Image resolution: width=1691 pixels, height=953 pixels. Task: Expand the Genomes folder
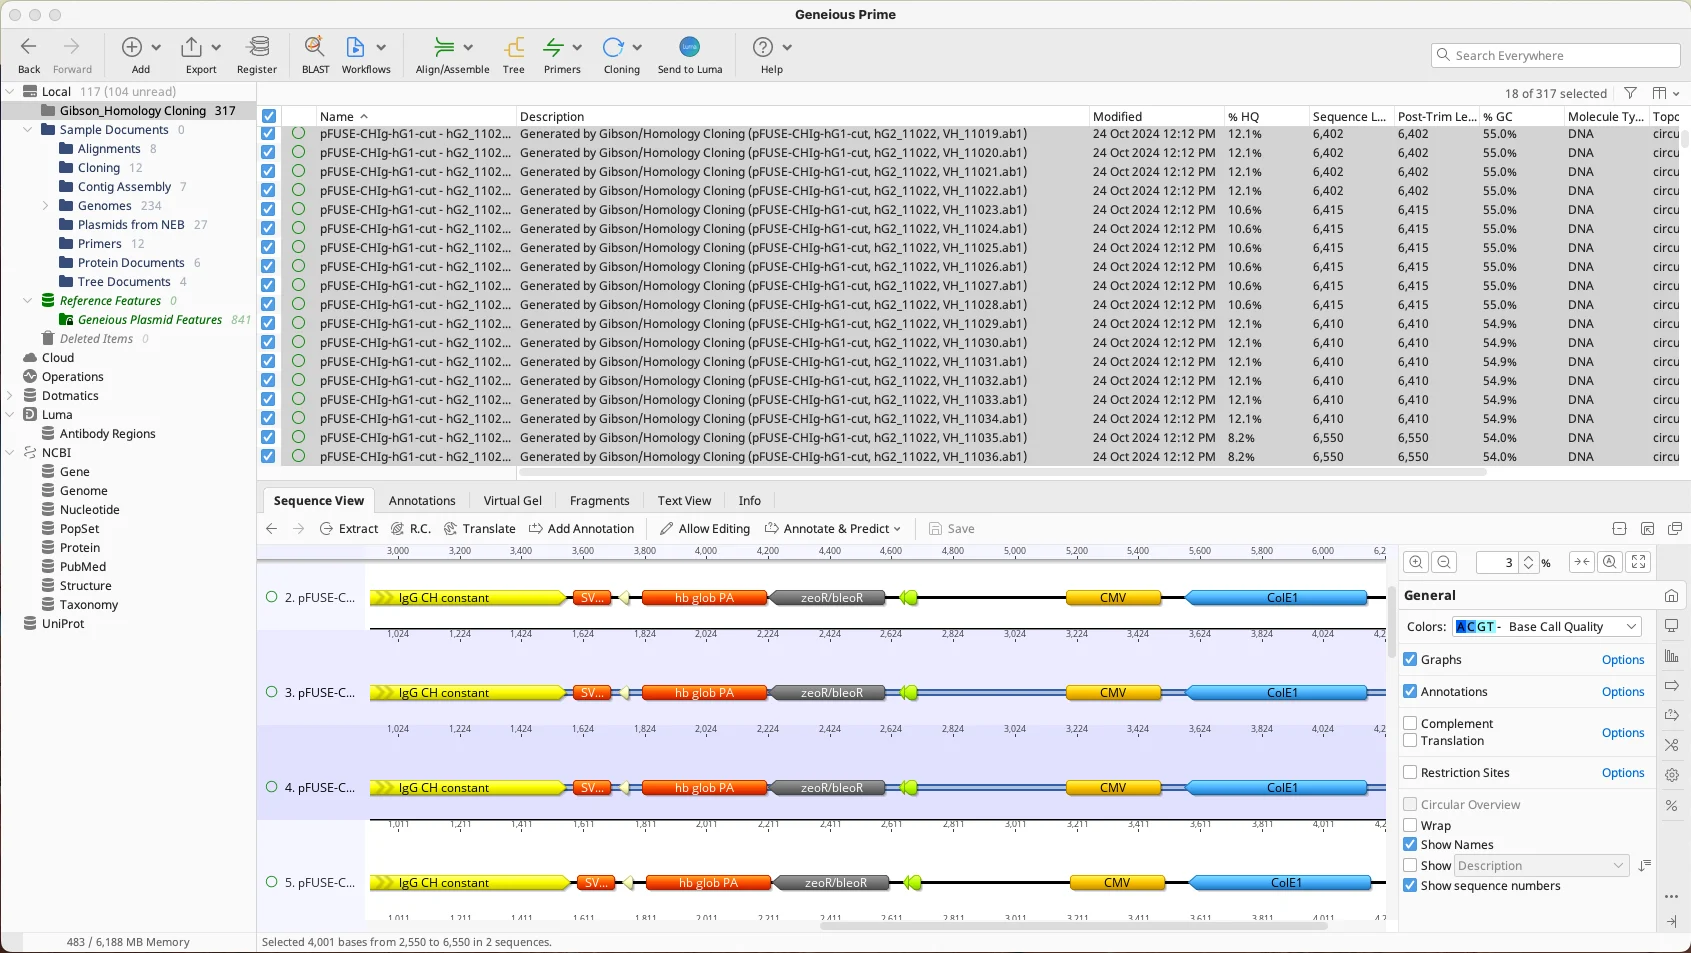[x=46, y=206]
